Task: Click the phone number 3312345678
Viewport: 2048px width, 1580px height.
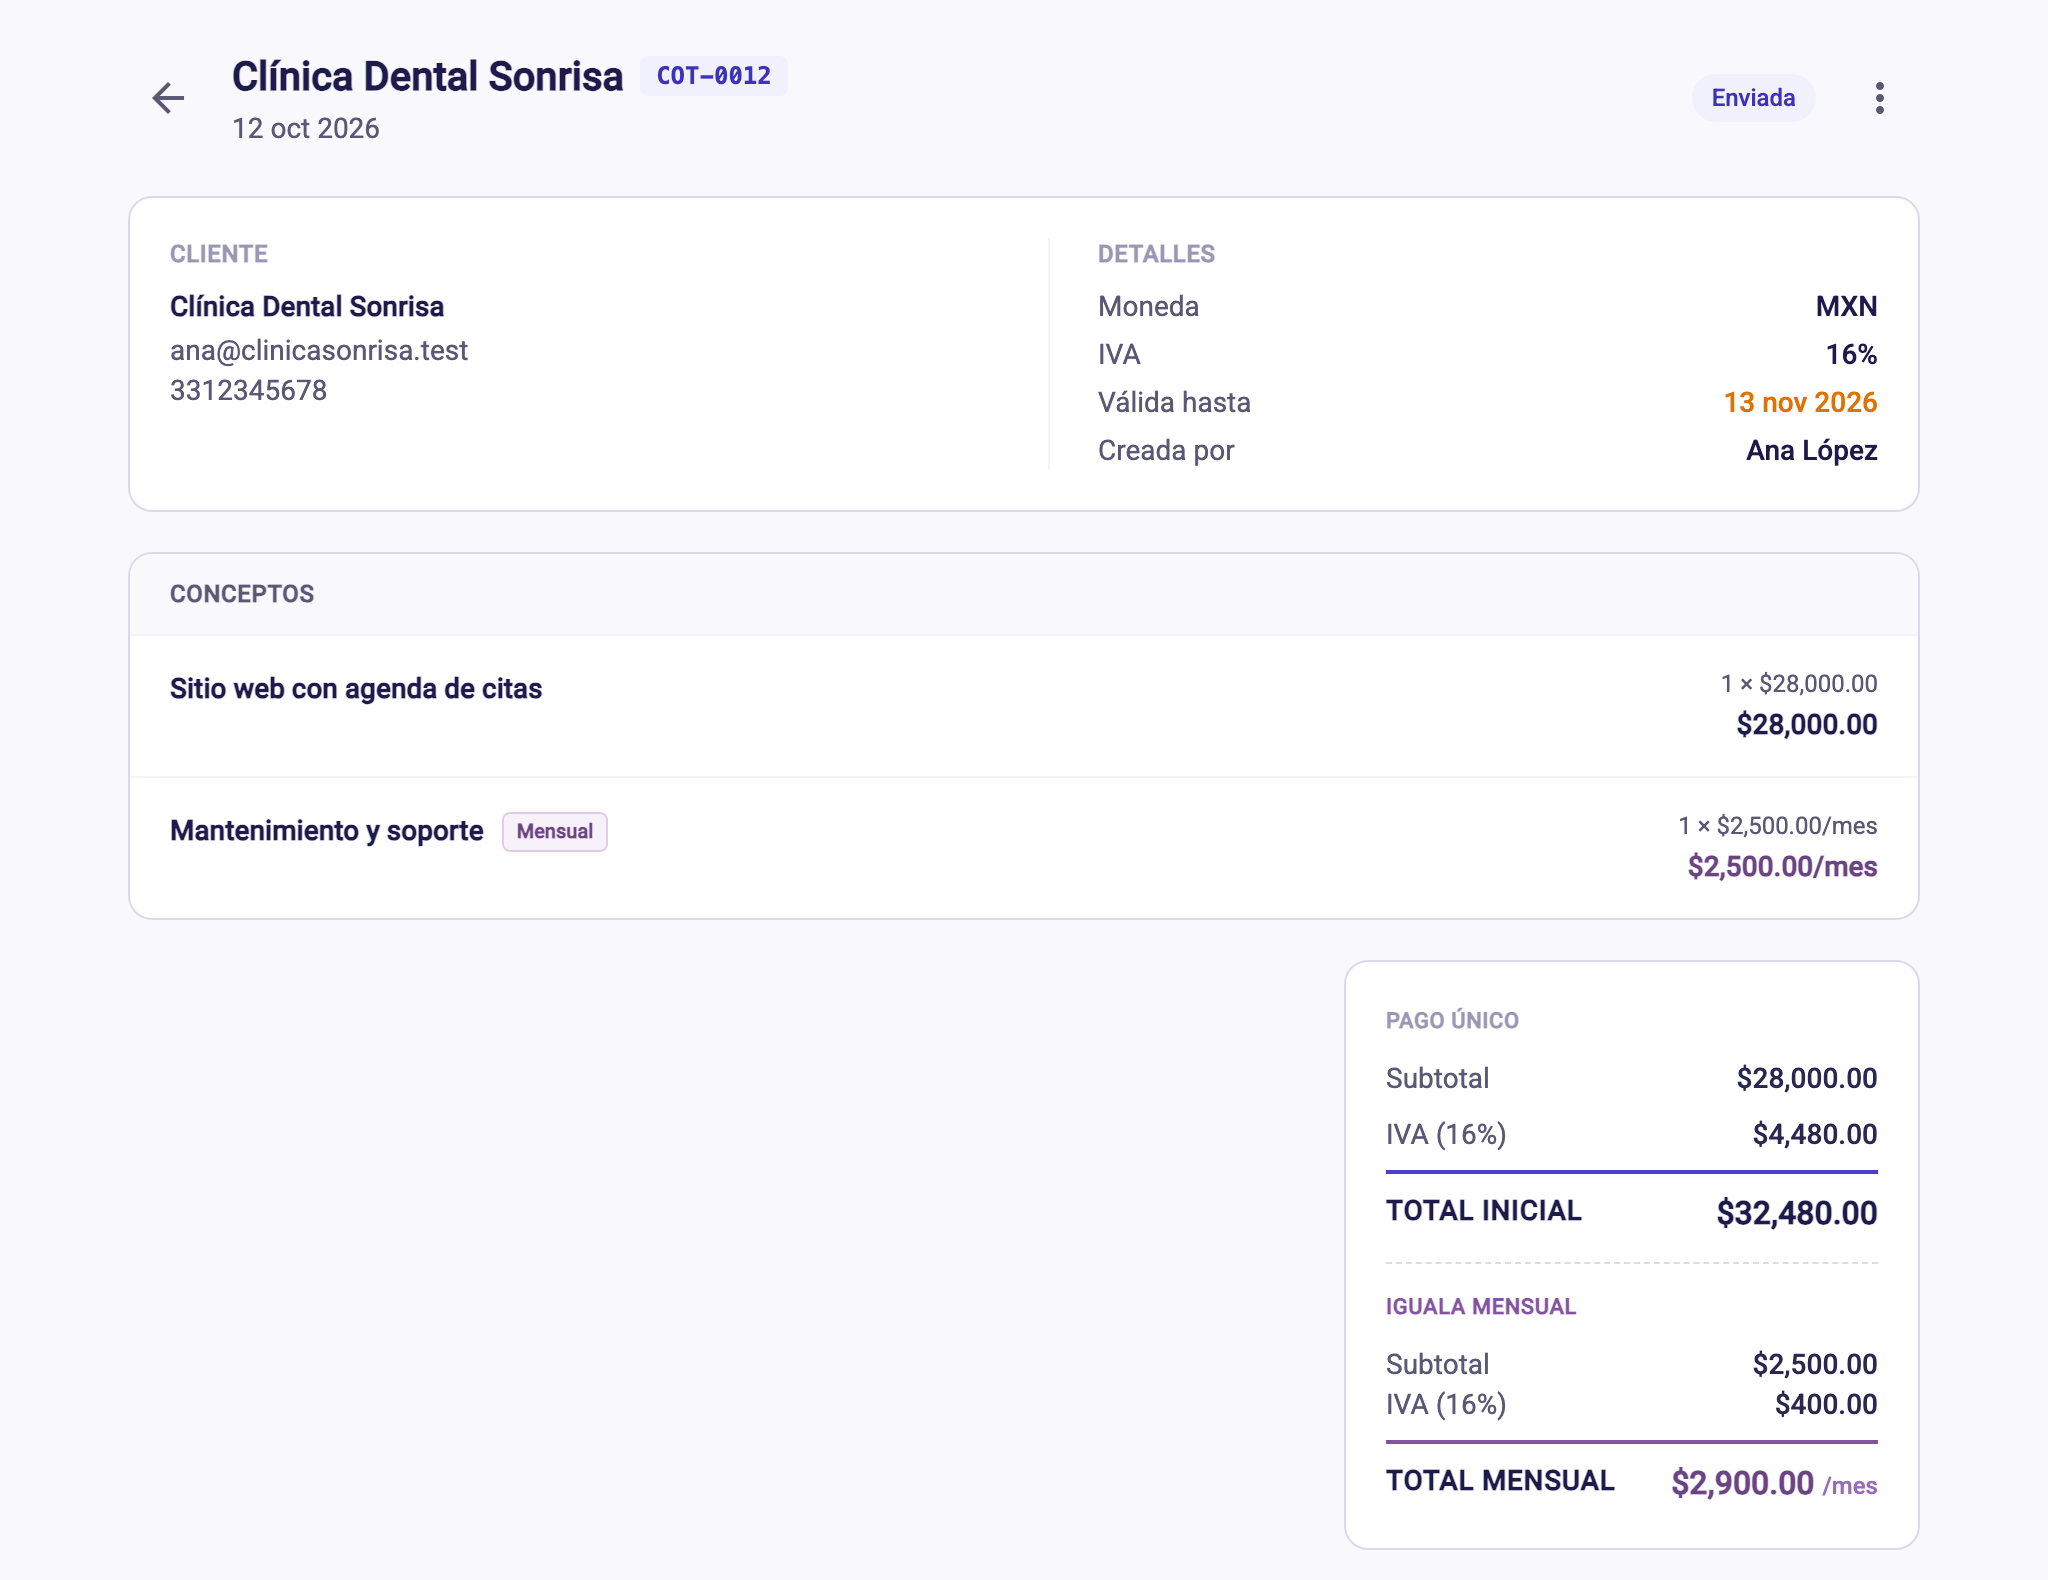Action: [x=248, y=390]
